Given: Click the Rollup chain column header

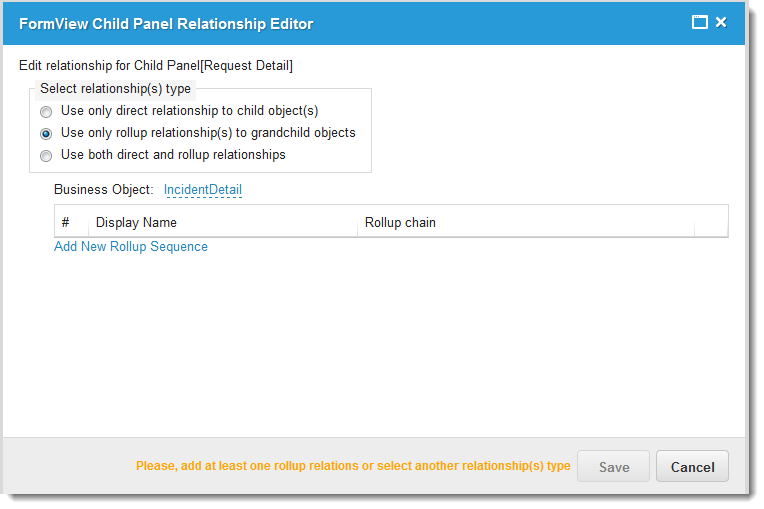Looking at the screenshot, I should tap(400, 222).
